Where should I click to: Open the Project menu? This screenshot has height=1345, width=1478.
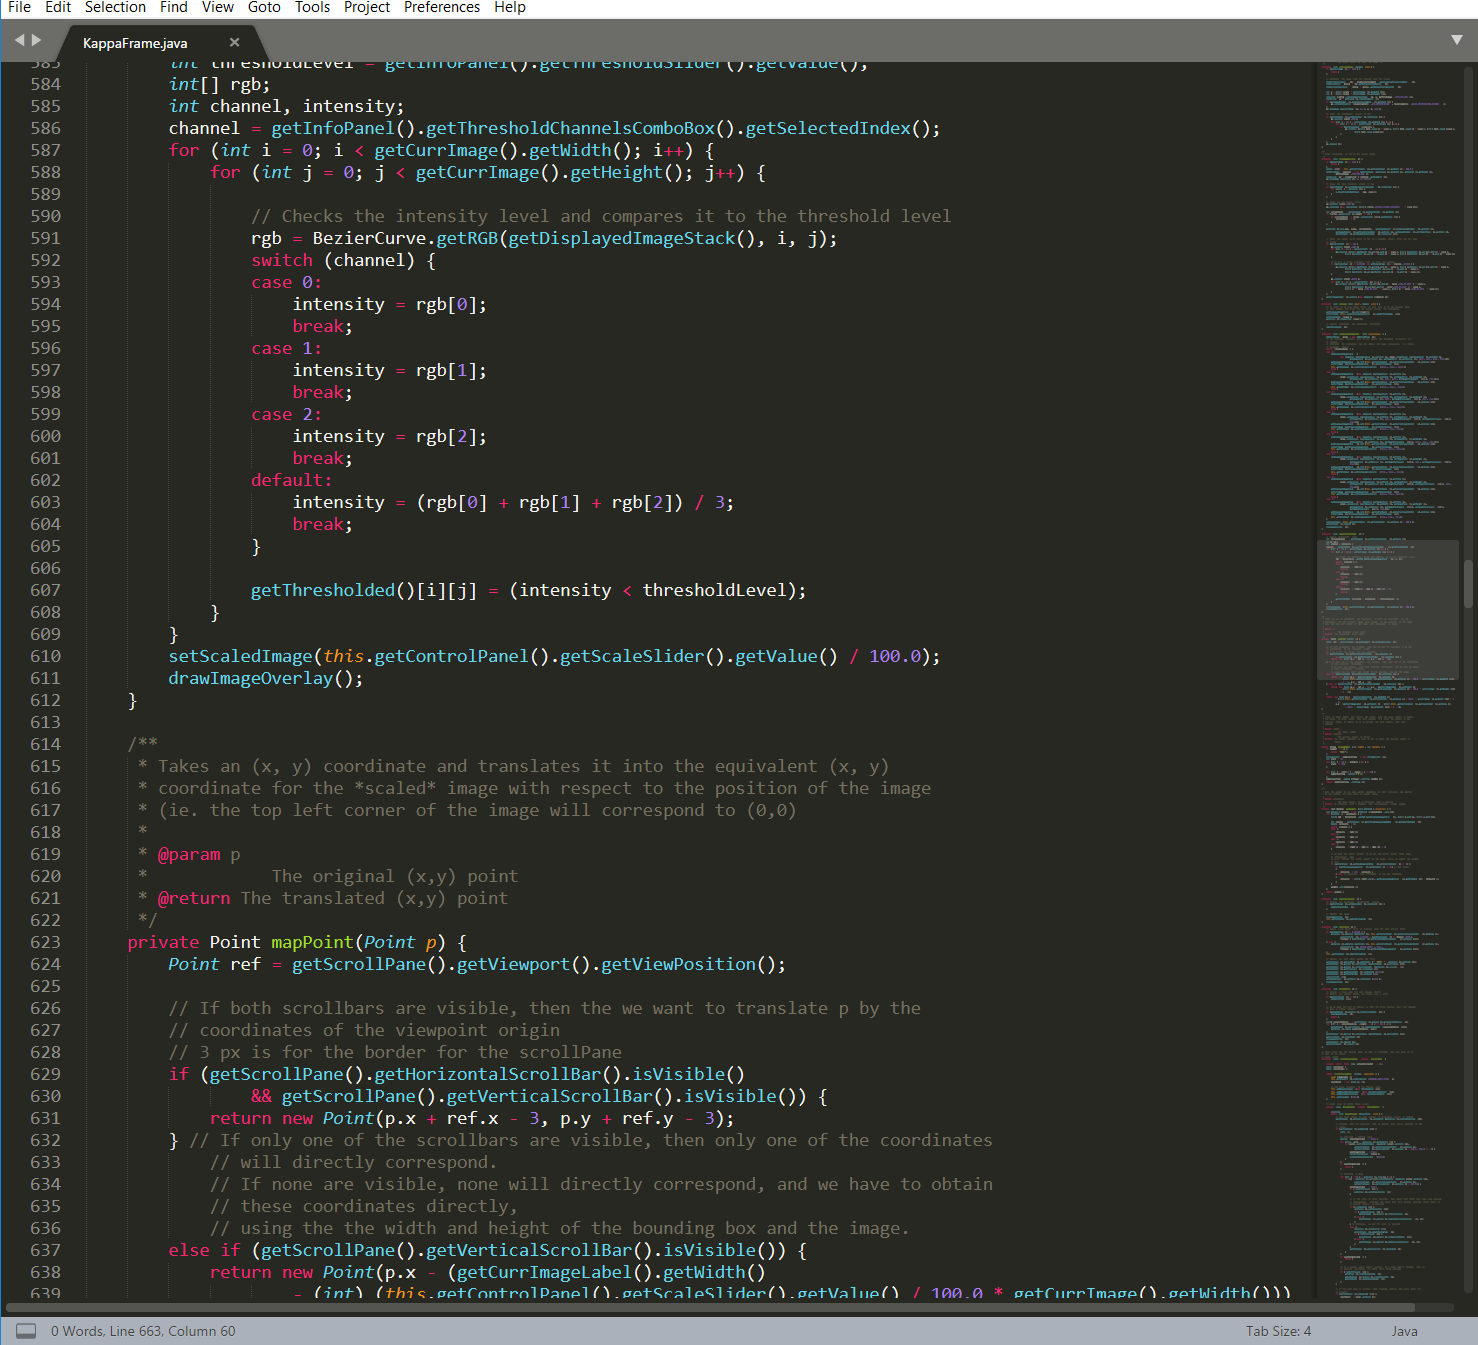coord(366,7)
